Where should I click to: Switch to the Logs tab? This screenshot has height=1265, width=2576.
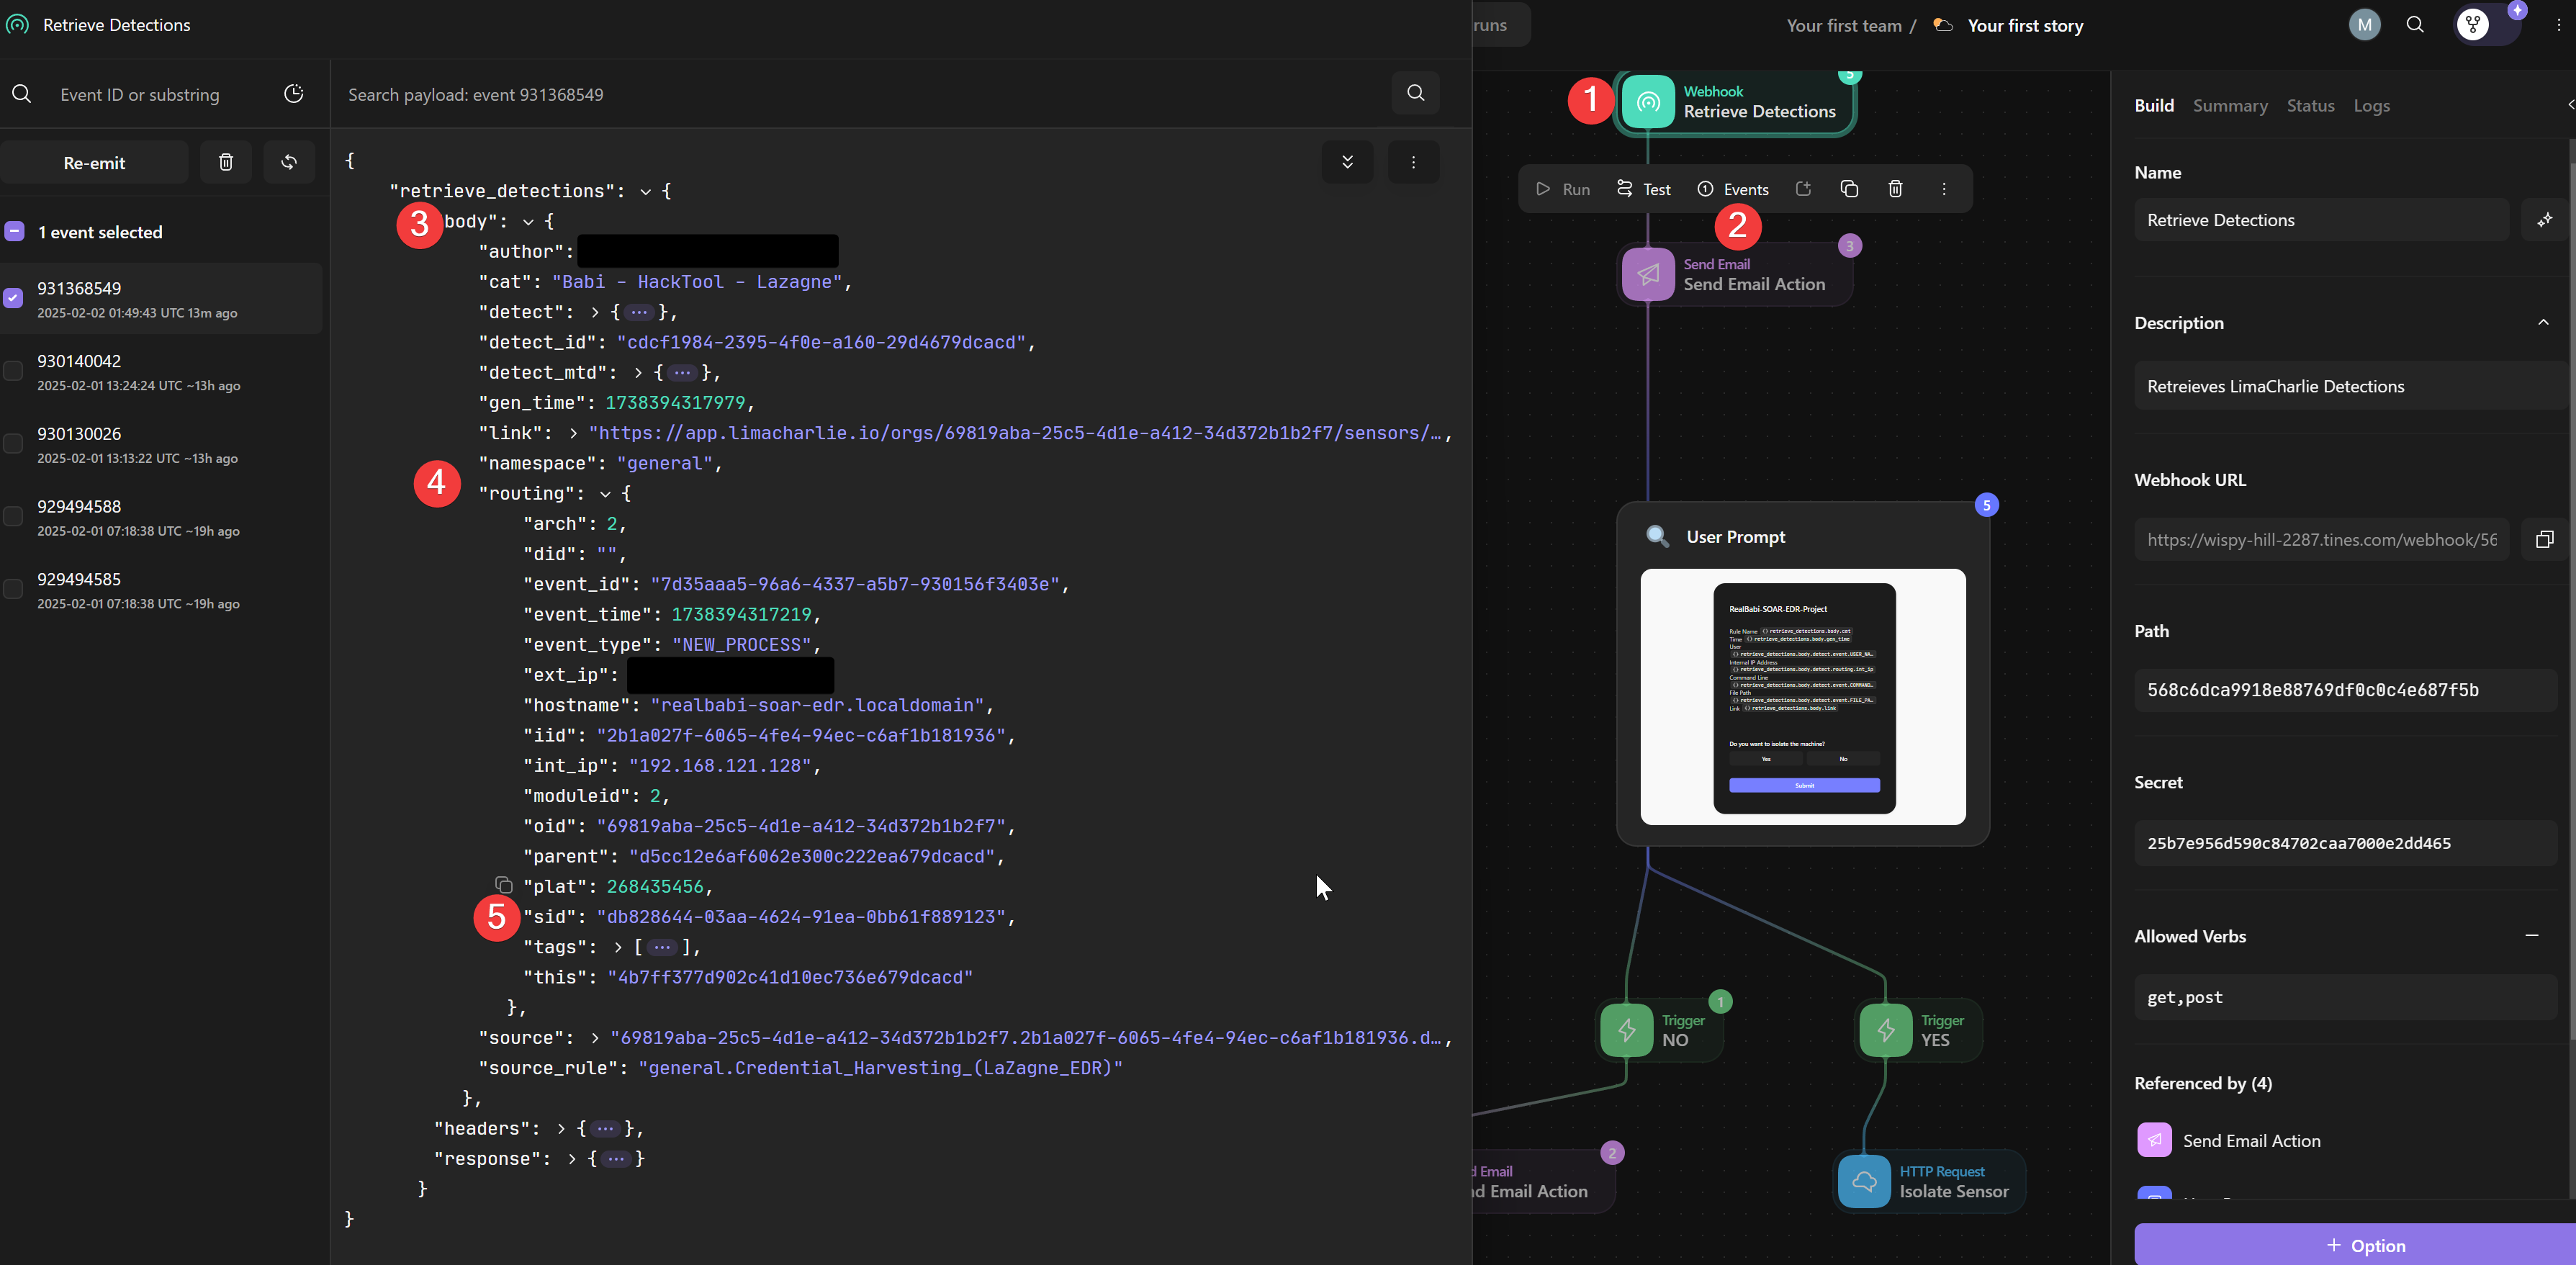click(2371, 105)
